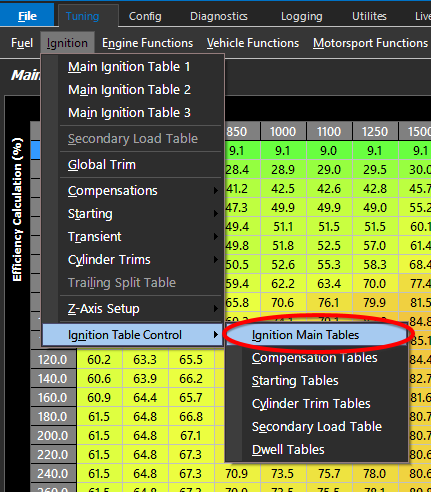
Task: Click cell 79.9 under 1250 column
Action: (x=375, y=303)
